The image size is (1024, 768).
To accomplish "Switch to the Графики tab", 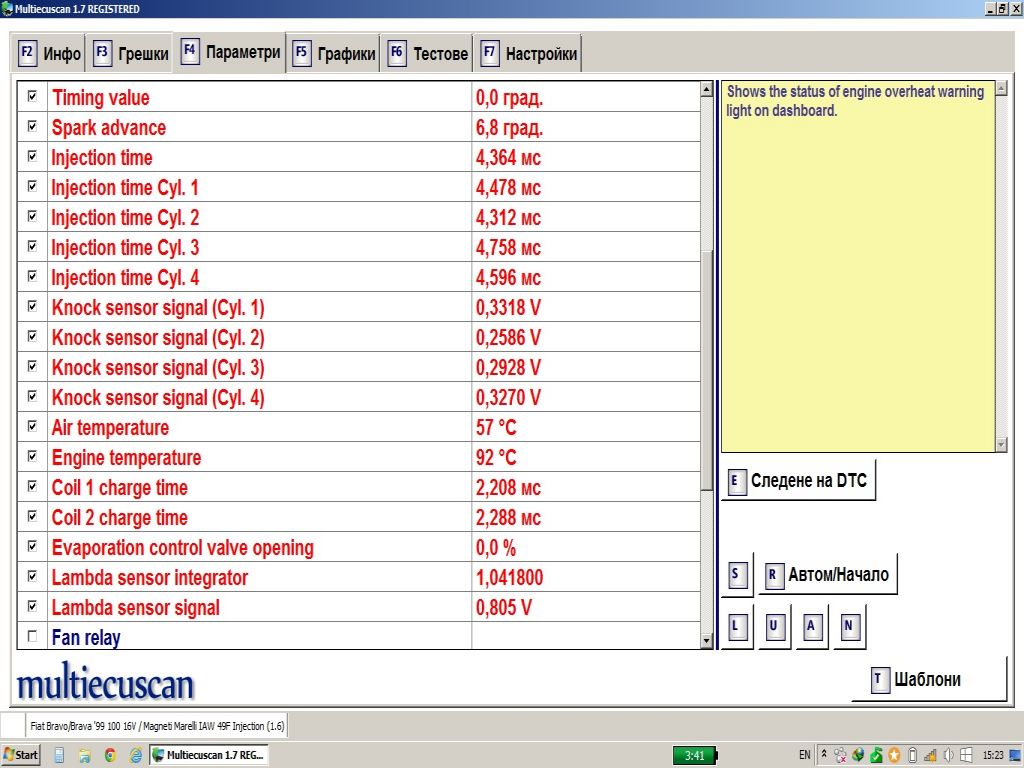I will point(334,54).
